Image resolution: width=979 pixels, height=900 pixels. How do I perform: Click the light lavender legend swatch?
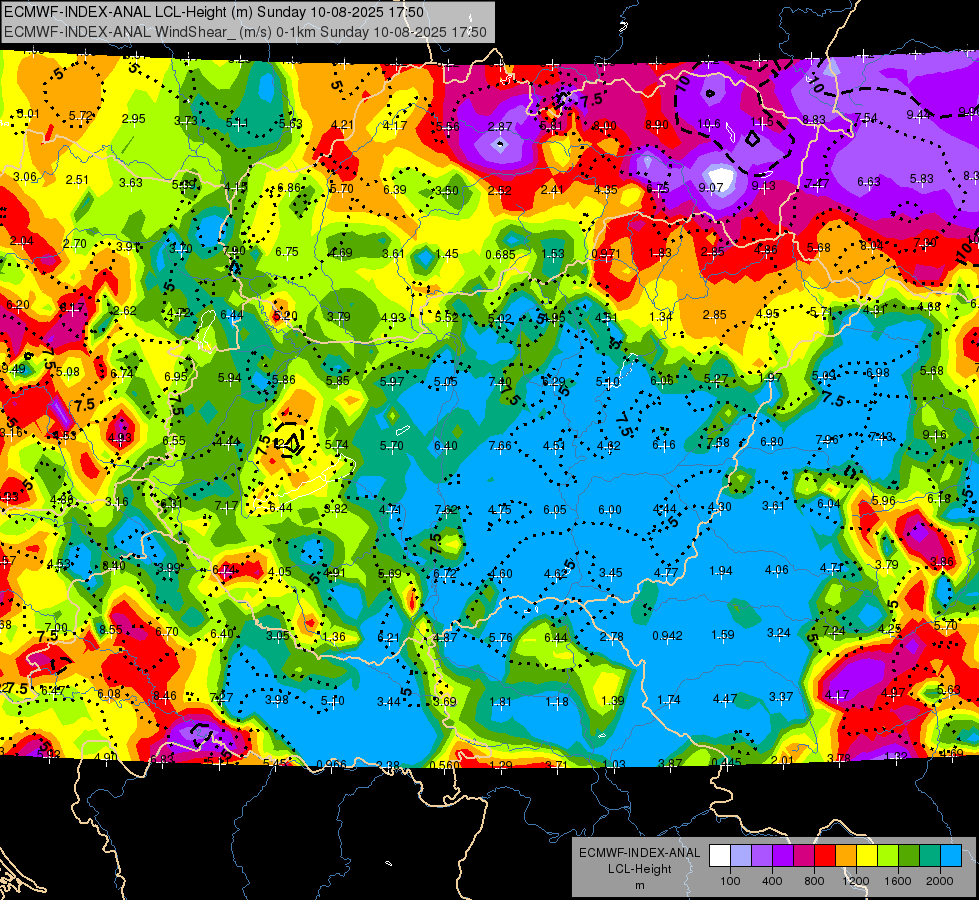pyautogui.click(x=741, y=856)
